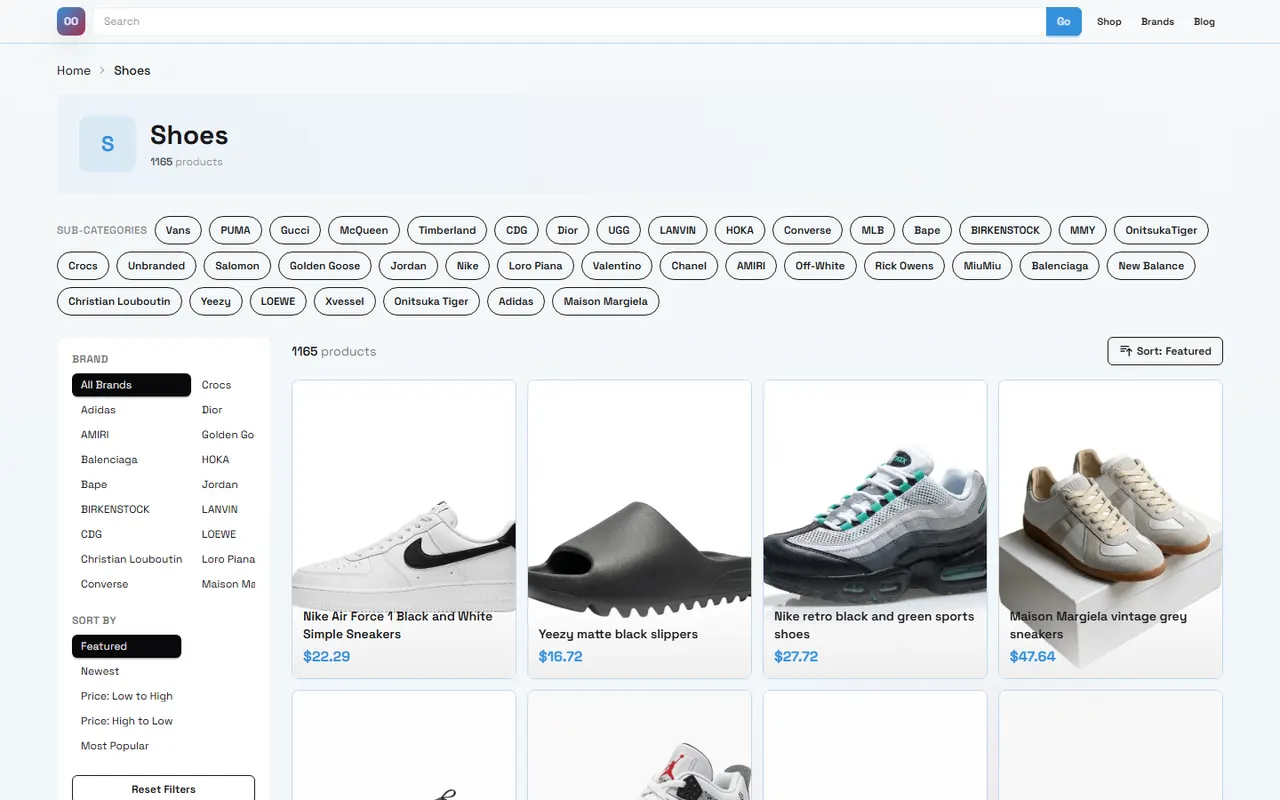Open the Sort: Featured dropdown
Viewport: 1280px width, 800px height.
pyautogui.click(x=1165, y=351)
